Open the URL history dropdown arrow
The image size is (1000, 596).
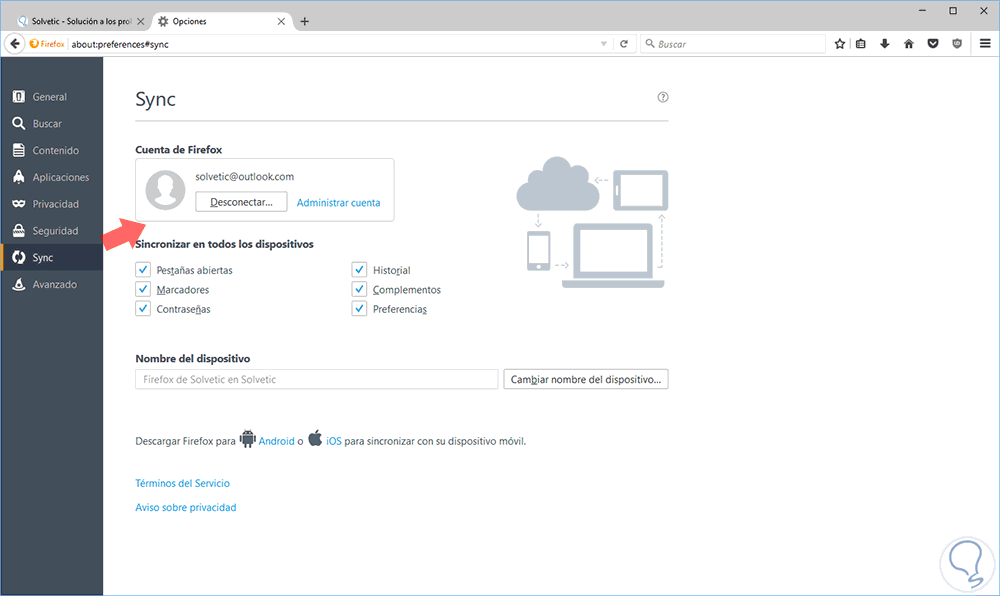[x=603, y=44]
